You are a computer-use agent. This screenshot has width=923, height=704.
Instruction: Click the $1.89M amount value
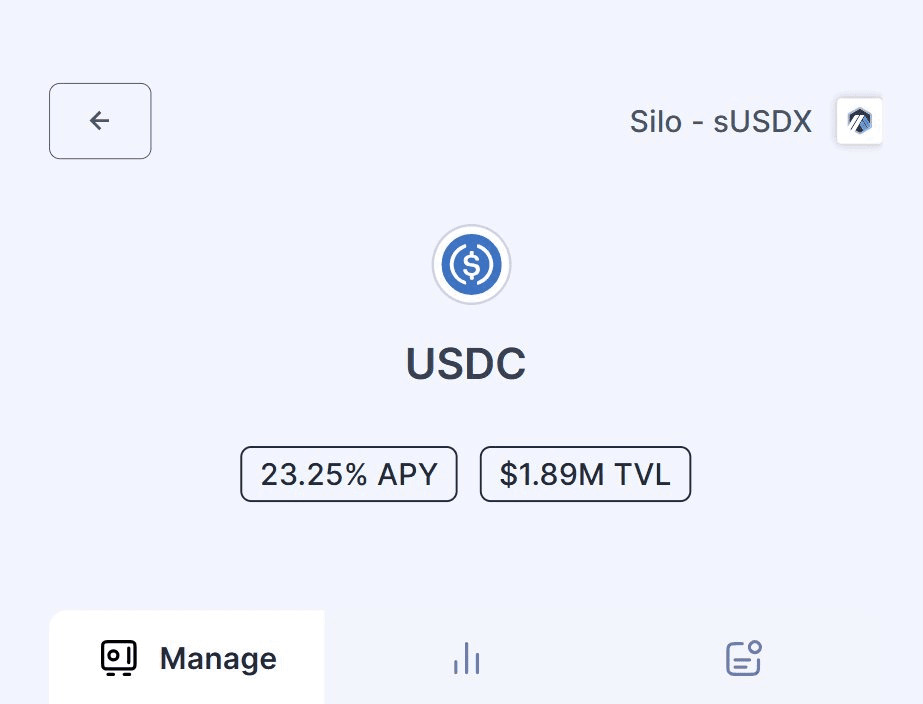point(553,474)
